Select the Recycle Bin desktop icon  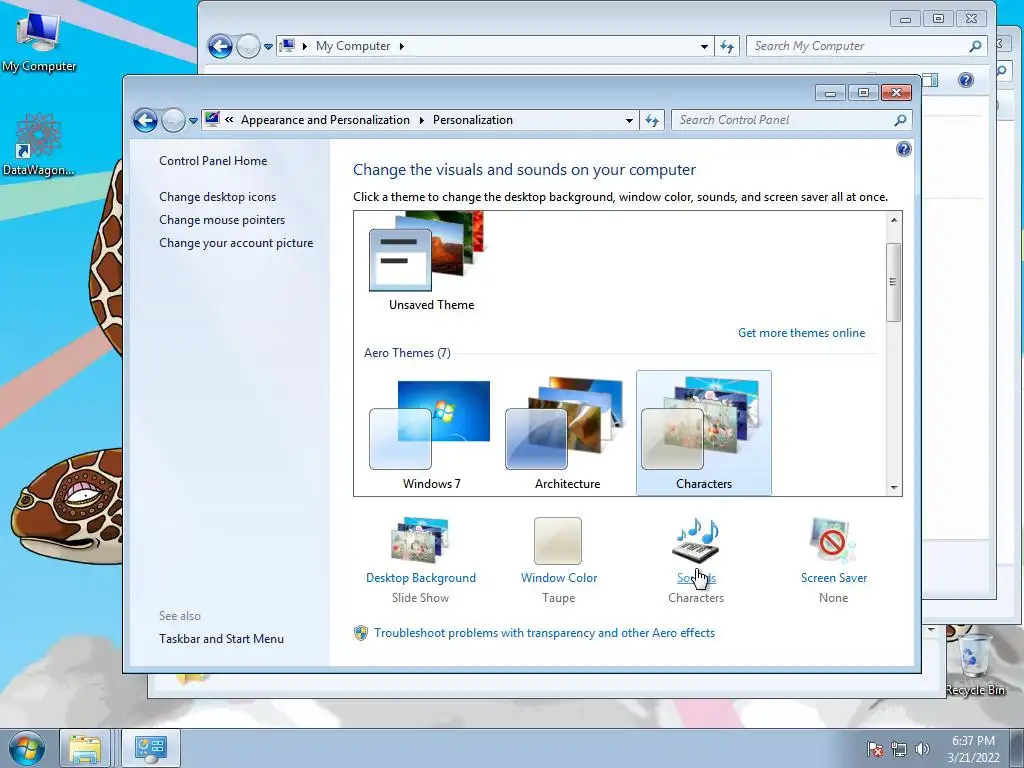point(974,665)
